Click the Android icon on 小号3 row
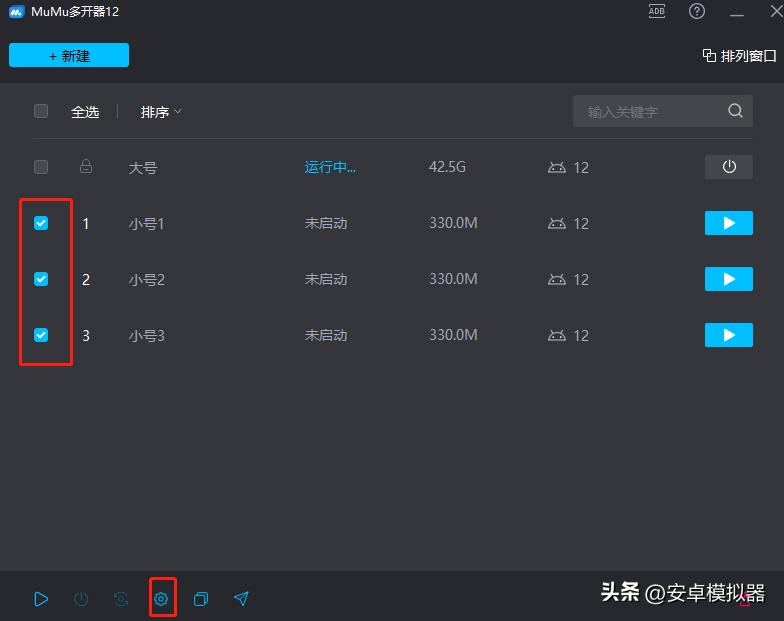 tap(556, 335)
